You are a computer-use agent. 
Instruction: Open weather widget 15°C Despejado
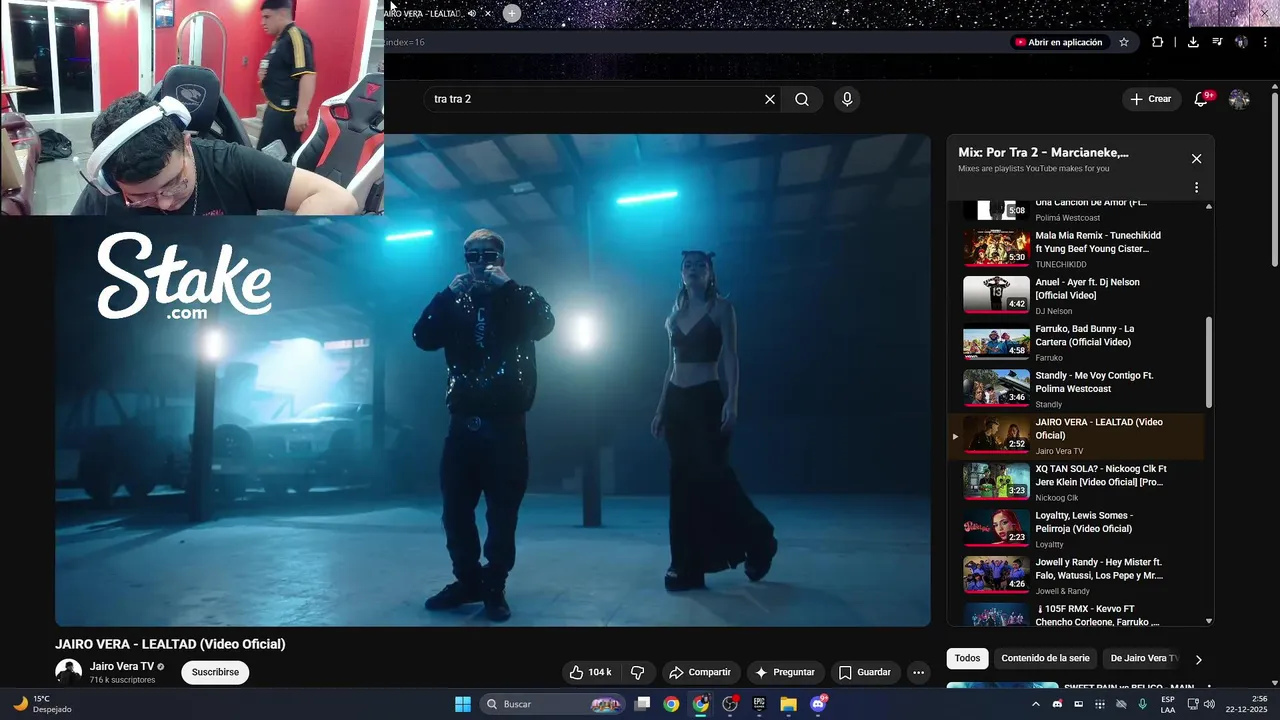41,704
